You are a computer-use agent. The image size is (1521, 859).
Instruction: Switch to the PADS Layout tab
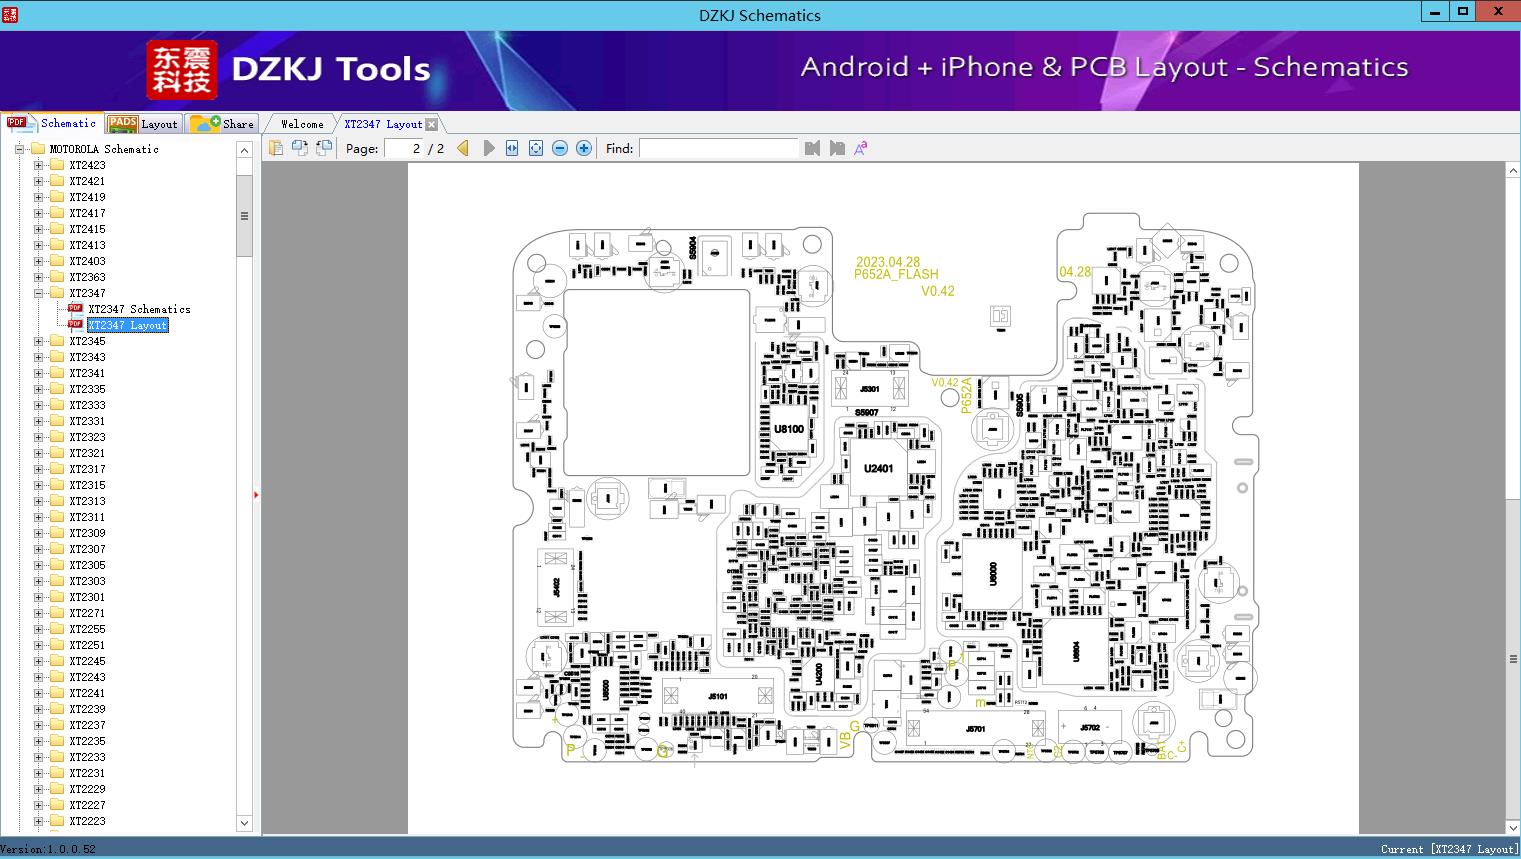(x=143, y=123)
